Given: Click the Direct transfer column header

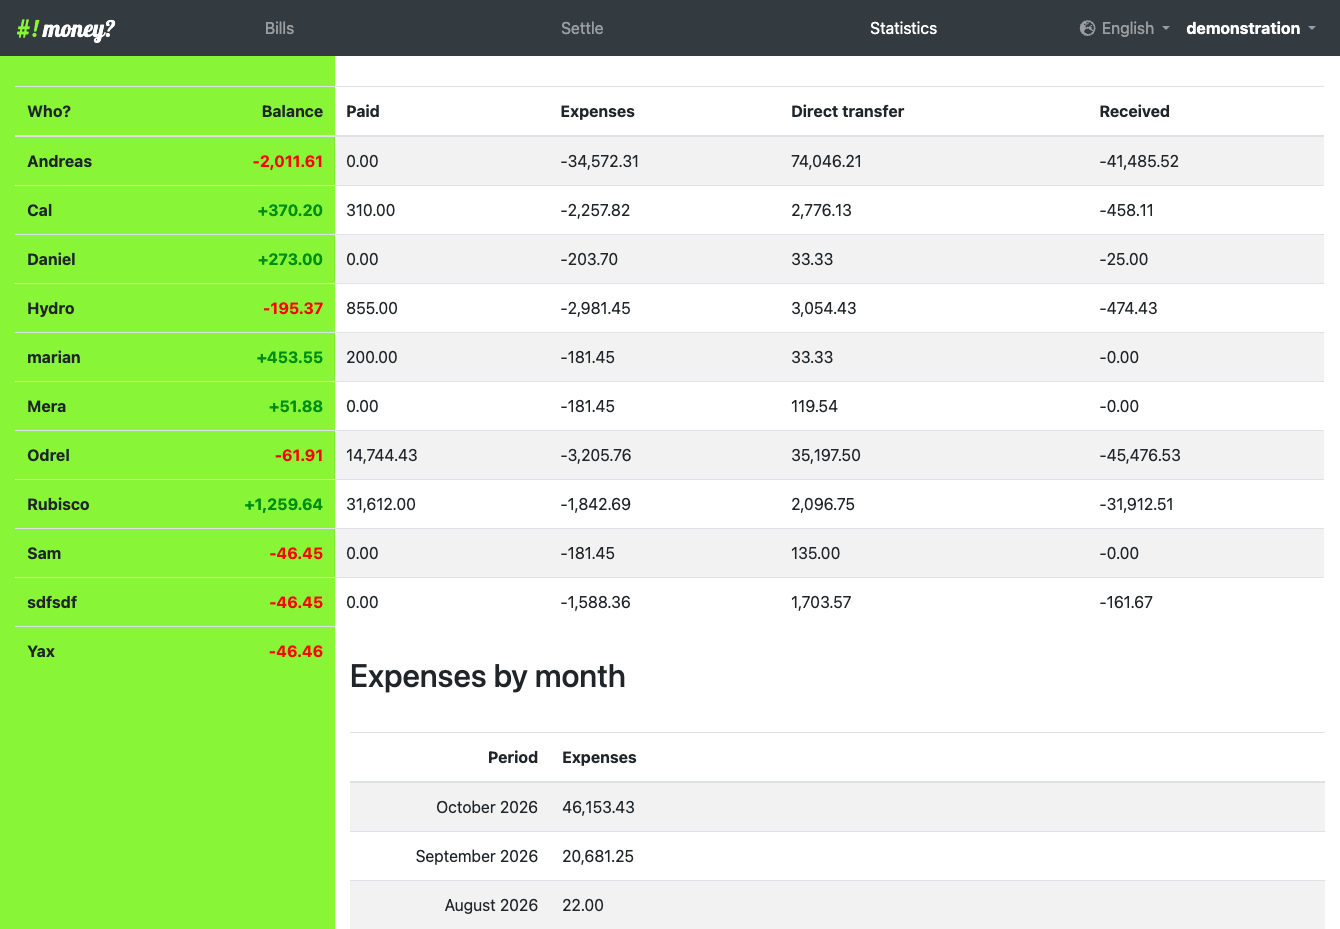Looking at the screenshot, I should [x=847, y=111].
